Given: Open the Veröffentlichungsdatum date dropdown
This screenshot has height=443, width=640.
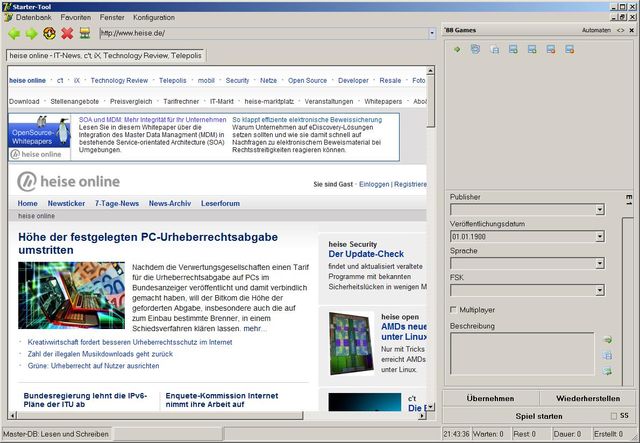Looking at the screenshot, I should point(600,236).
